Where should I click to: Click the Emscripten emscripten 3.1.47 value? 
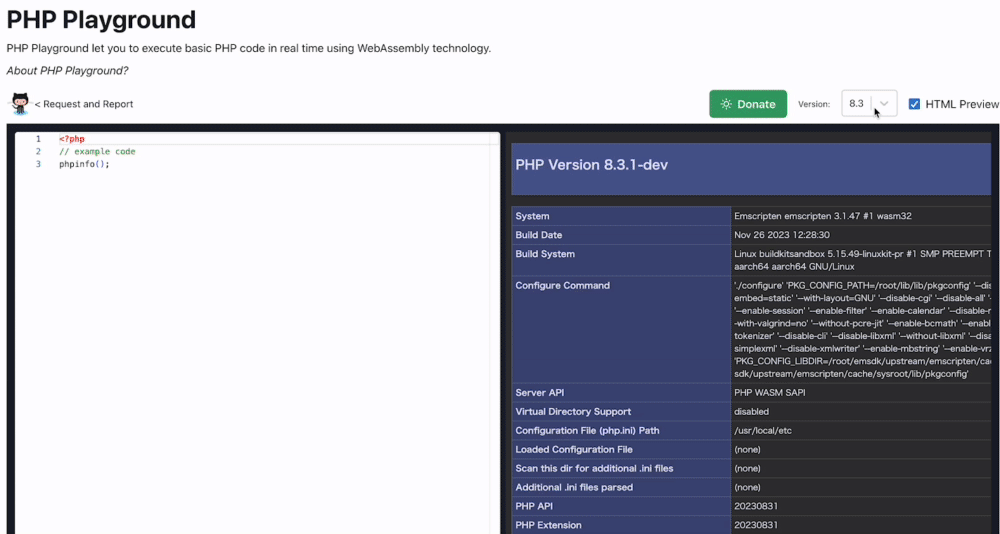point(823,216)
